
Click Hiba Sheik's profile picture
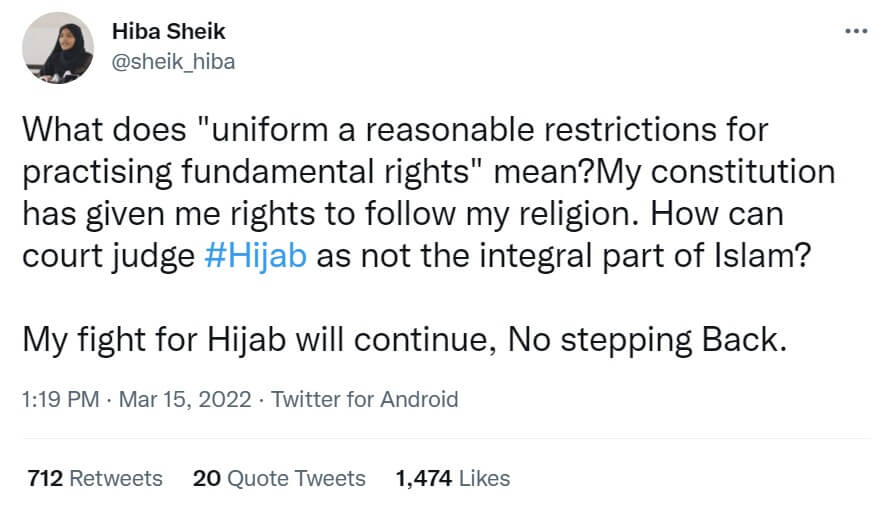click(56, 48)
